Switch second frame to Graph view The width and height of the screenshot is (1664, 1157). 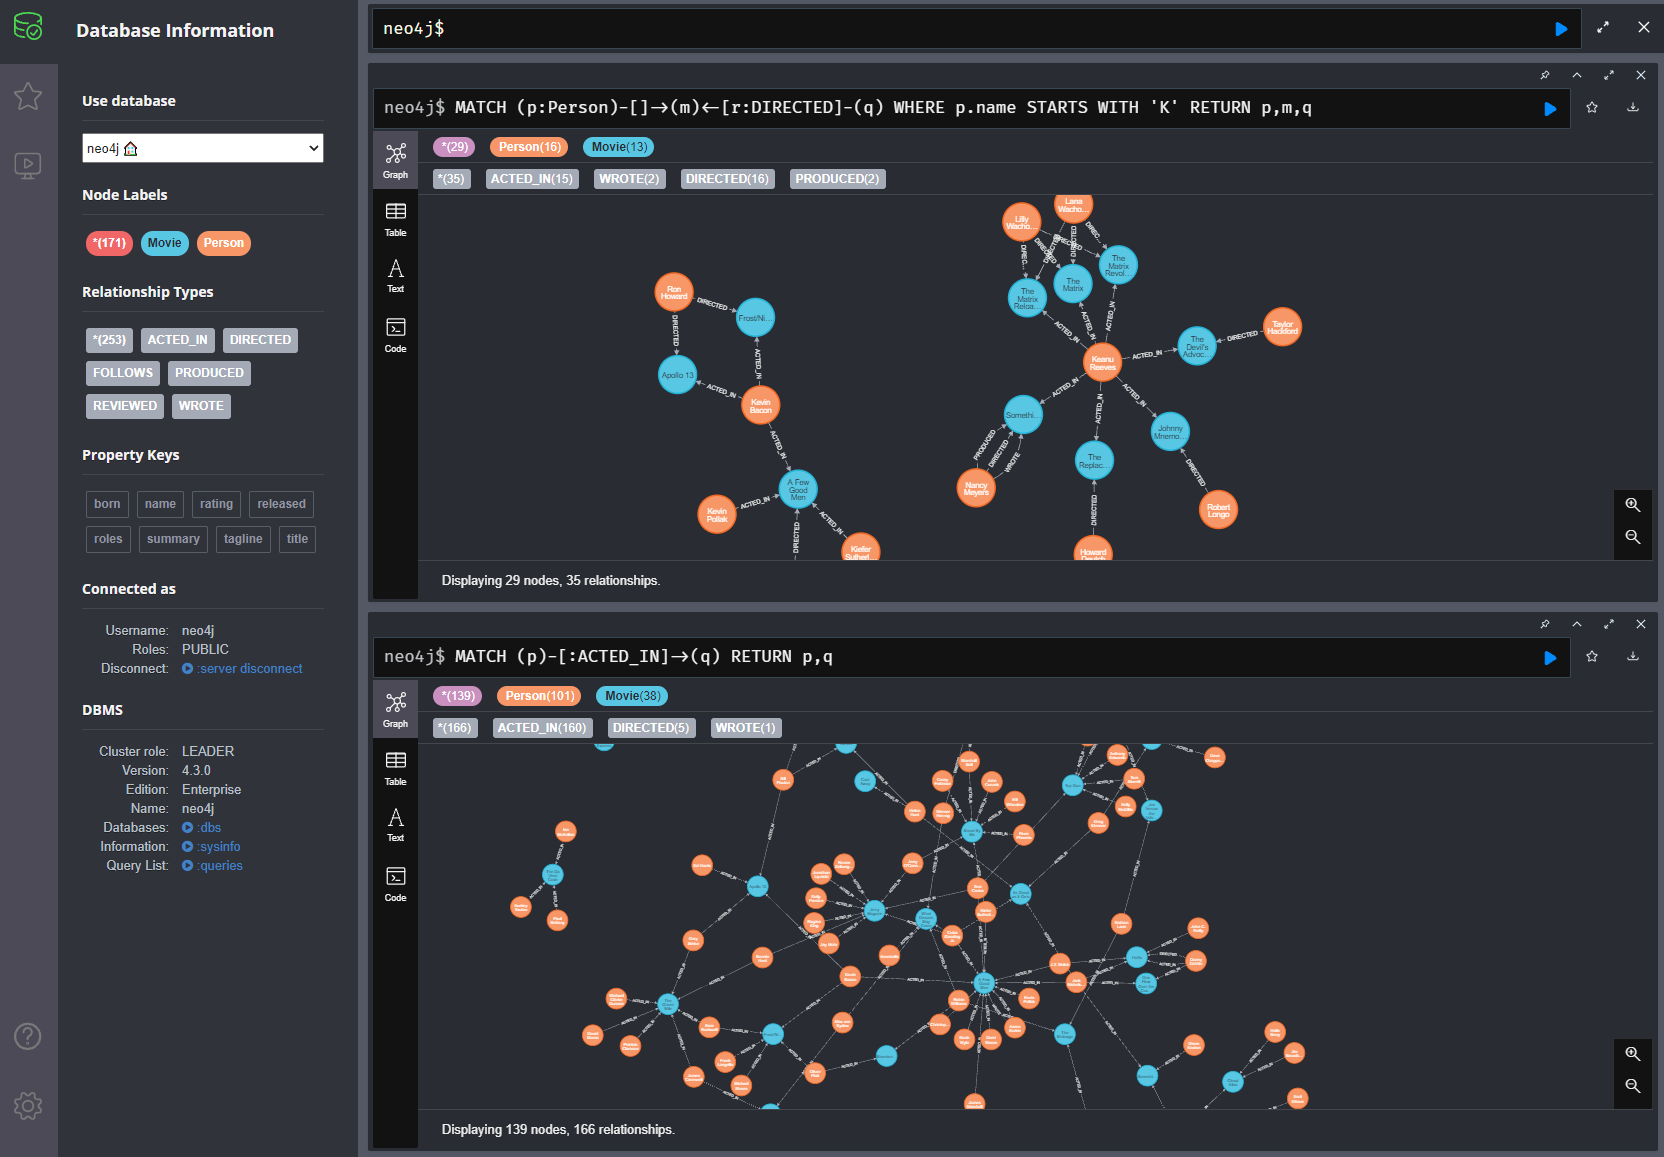(396, 709)
